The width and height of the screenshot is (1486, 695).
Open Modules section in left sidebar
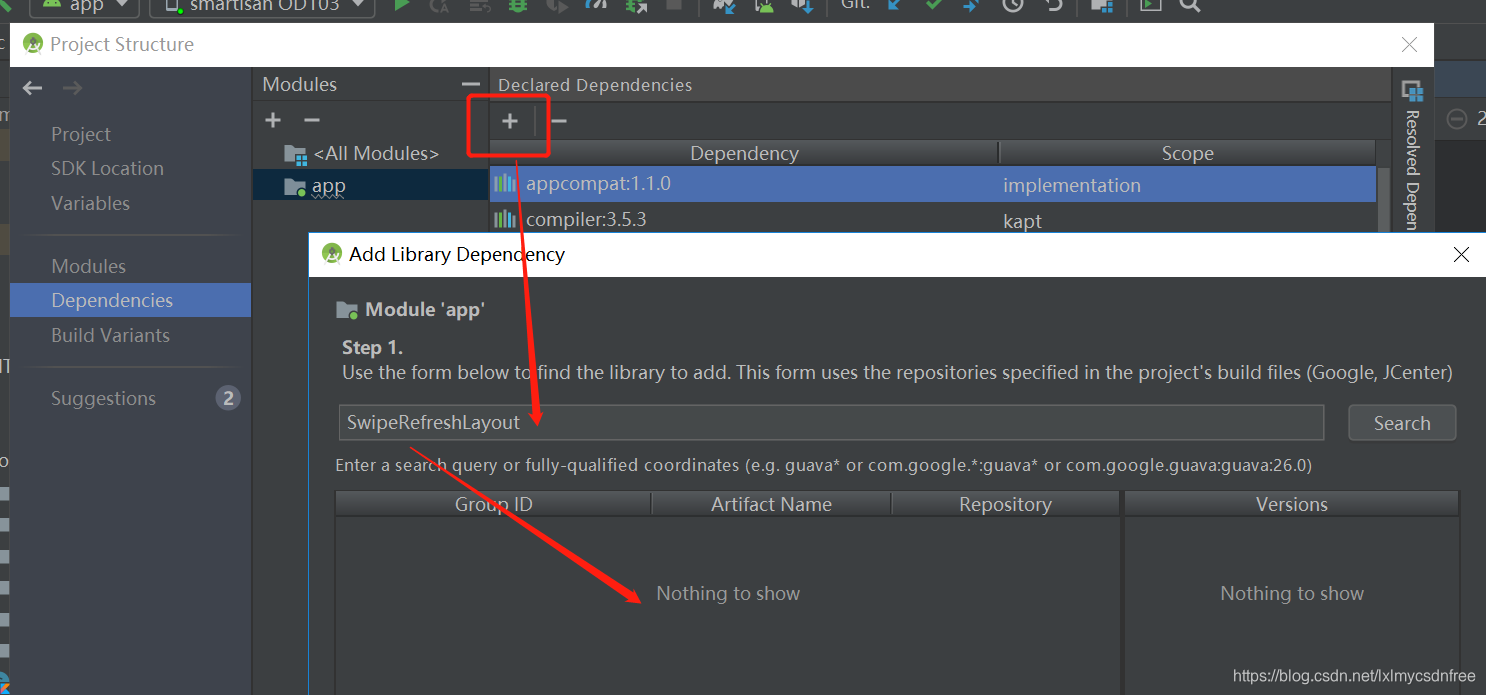[x=88, y=266]
